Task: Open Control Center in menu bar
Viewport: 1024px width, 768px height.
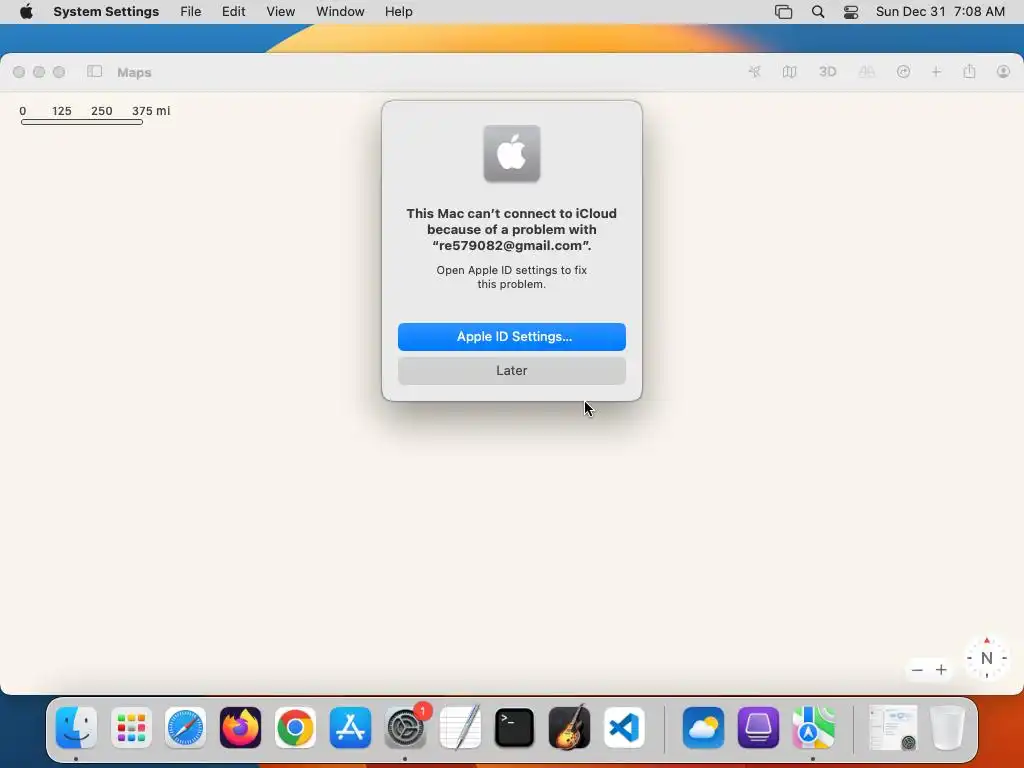Action: [x=851, y=12]
